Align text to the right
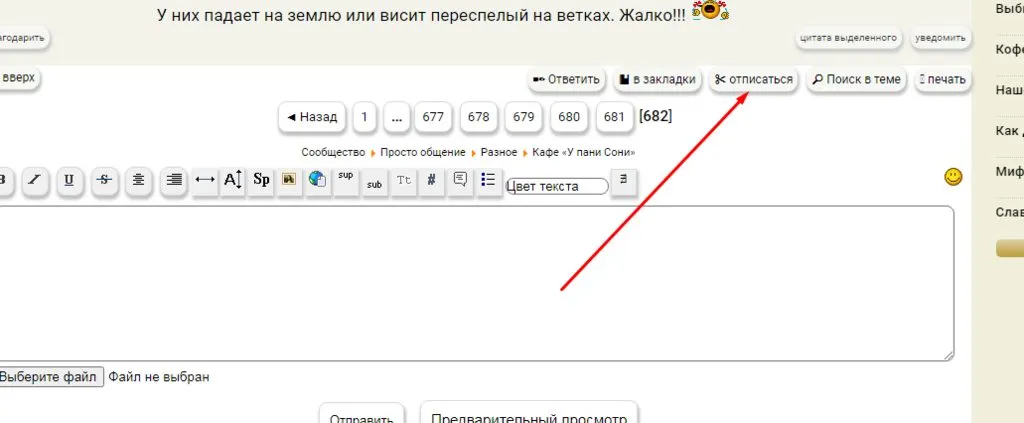 174,180
